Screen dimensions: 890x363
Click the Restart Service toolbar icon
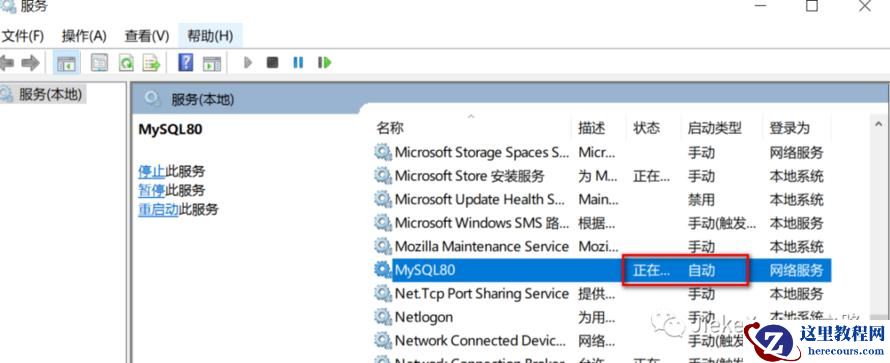(x=324, y=62)
